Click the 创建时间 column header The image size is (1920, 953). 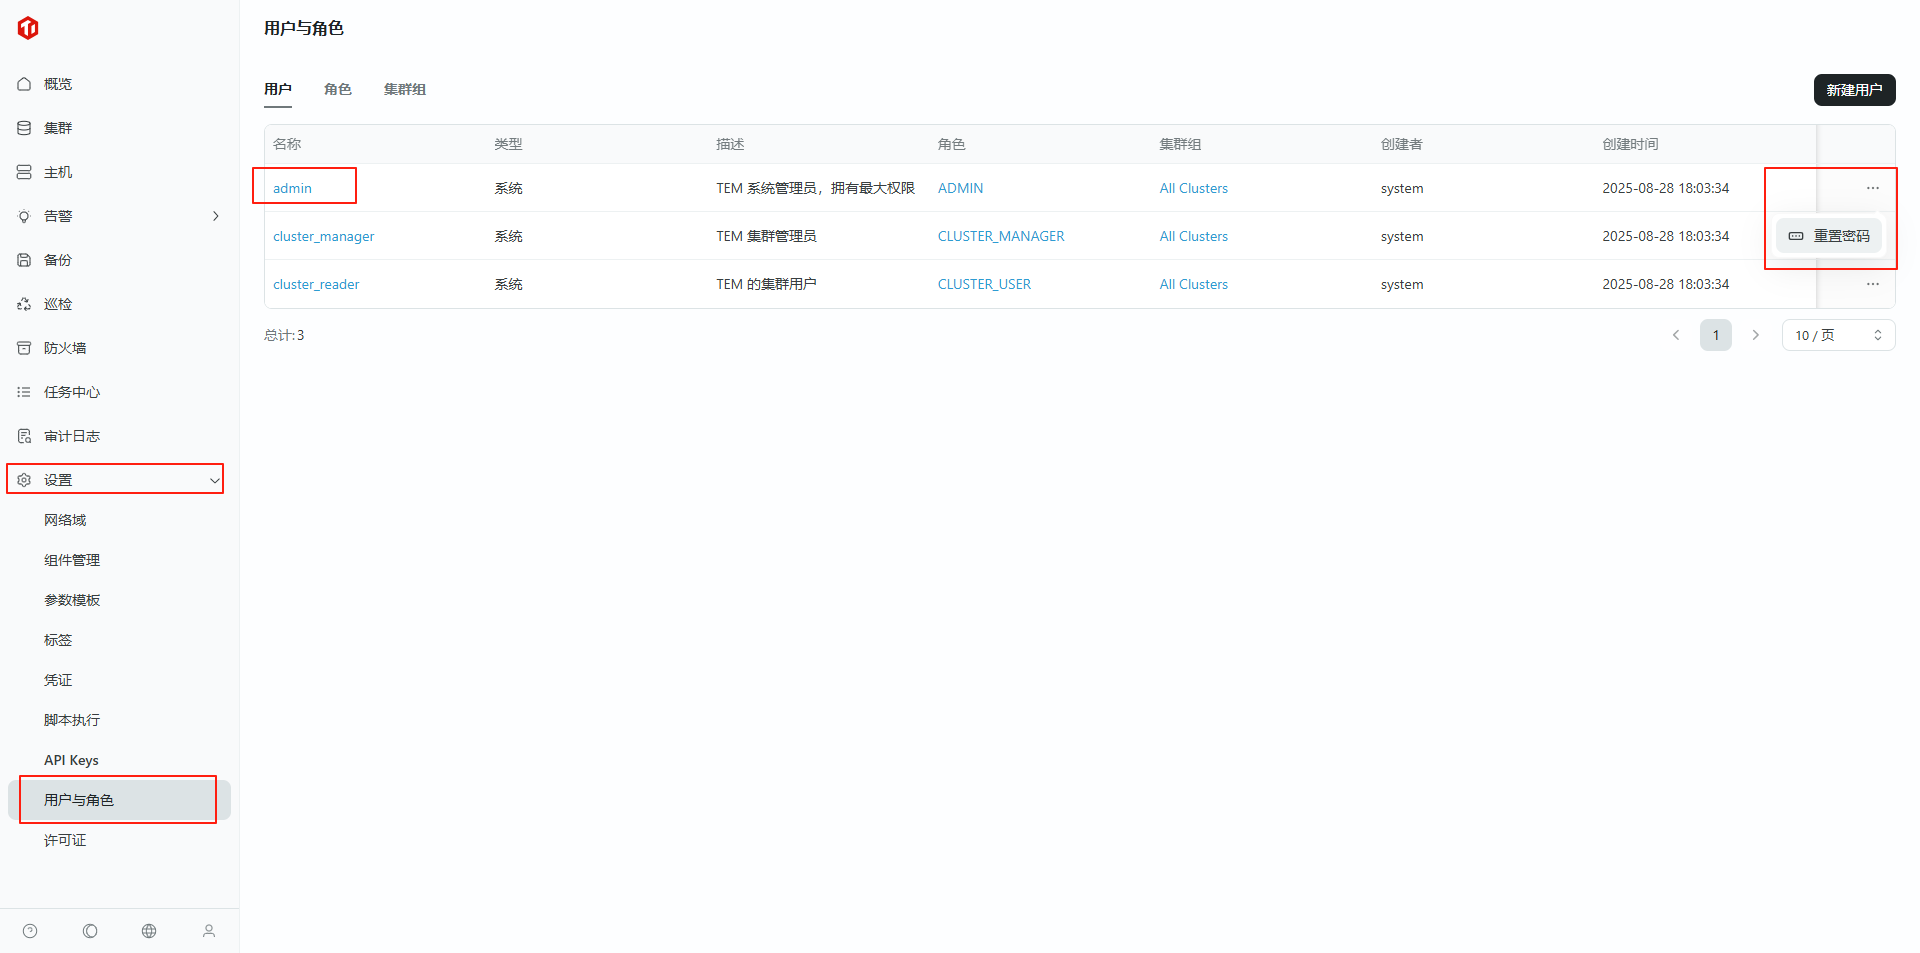click(1630, 144)
